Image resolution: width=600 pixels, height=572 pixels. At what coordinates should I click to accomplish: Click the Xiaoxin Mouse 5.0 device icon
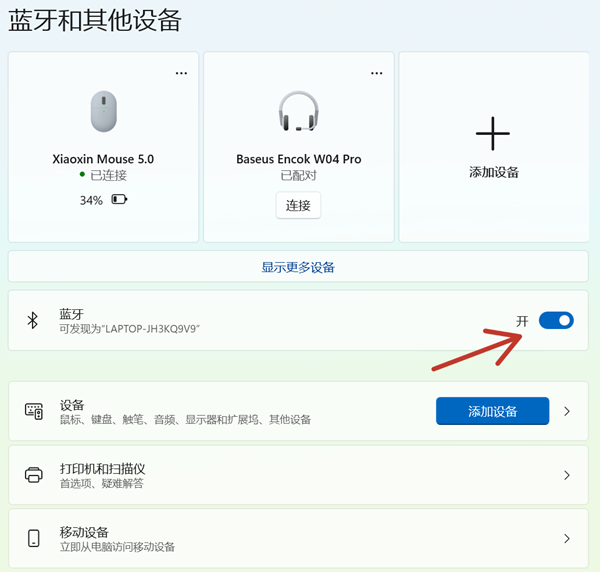pyautogui.click(x=103, y=111)
